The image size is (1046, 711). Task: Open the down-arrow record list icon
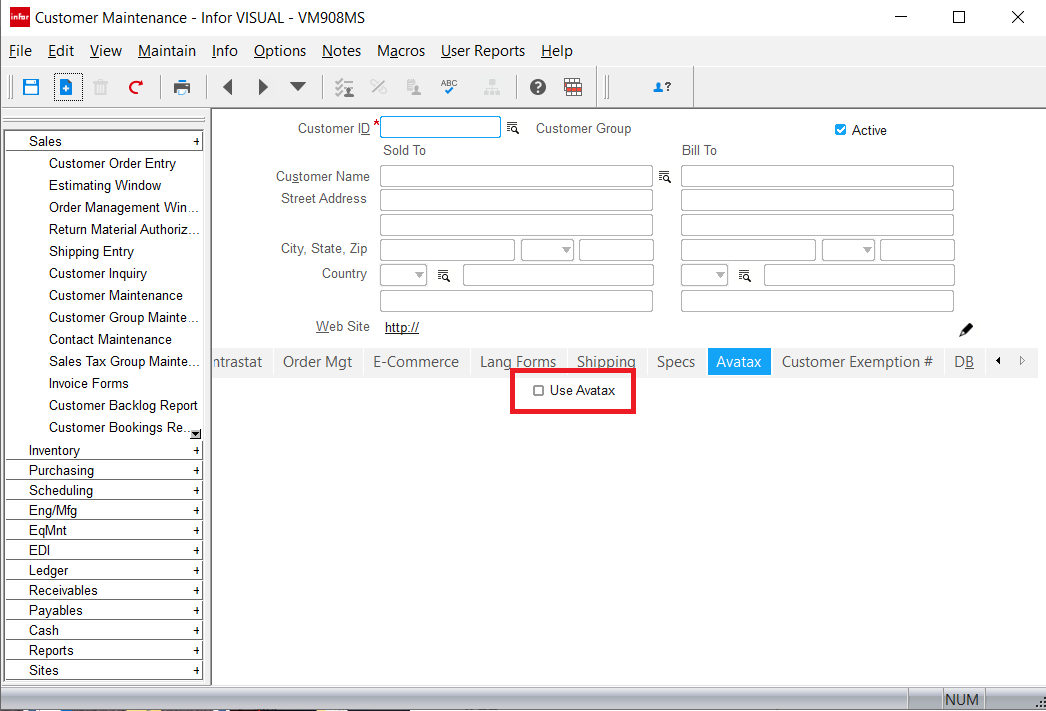[298, 86]
